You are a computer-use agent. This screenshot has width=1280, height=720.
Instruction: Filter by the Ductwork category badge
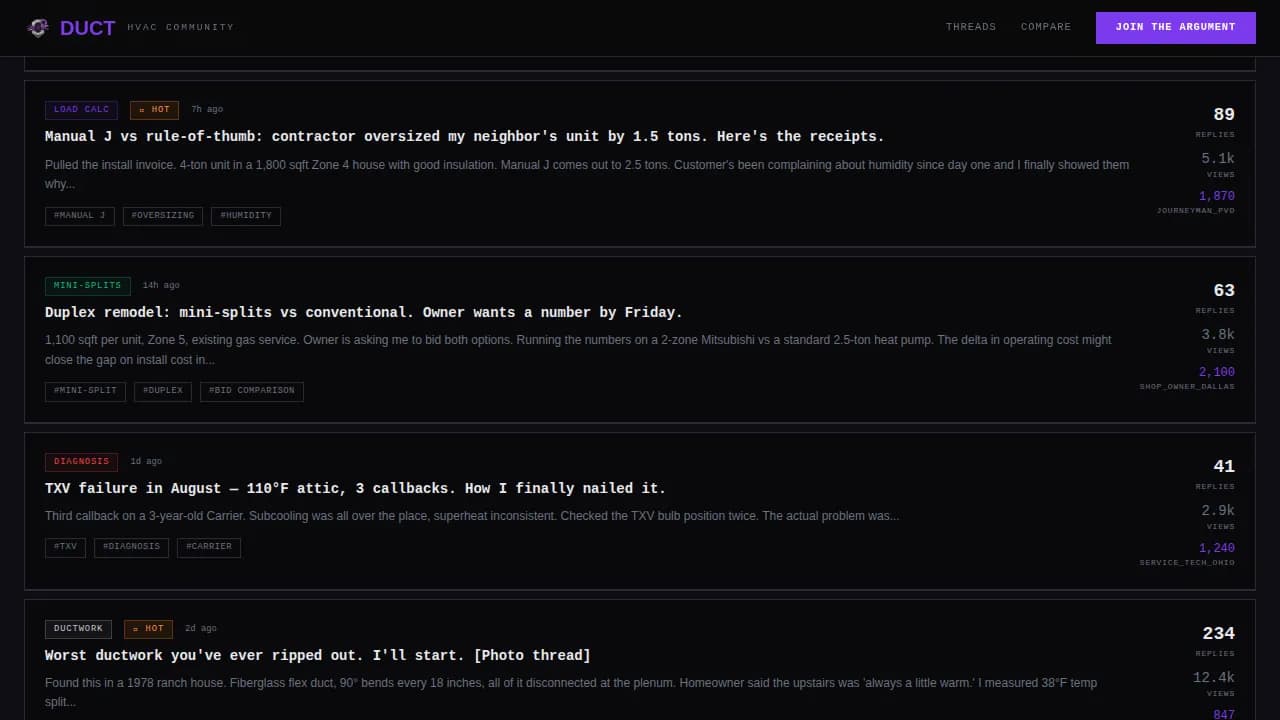[x=78, y=629]
